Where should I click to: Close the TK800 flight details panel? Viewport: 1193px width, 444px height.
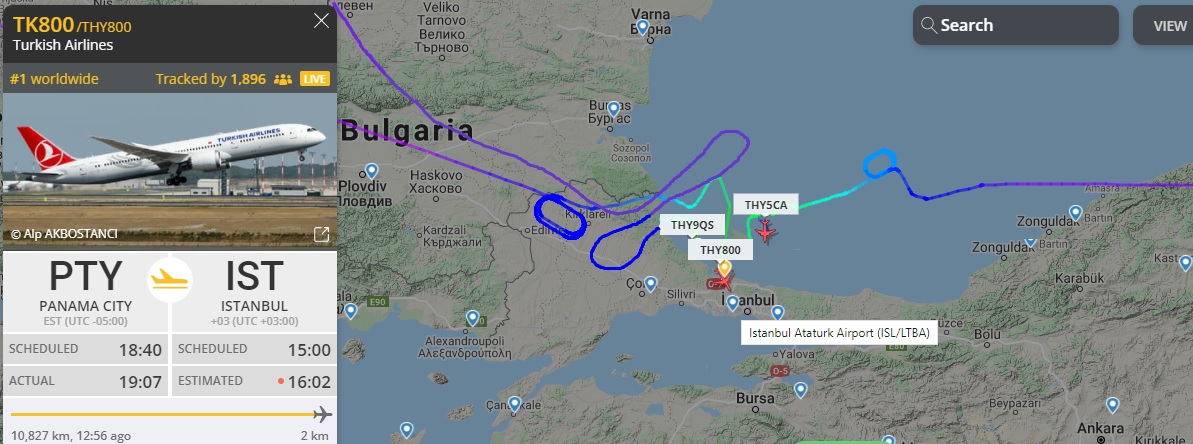click(322, 21)
